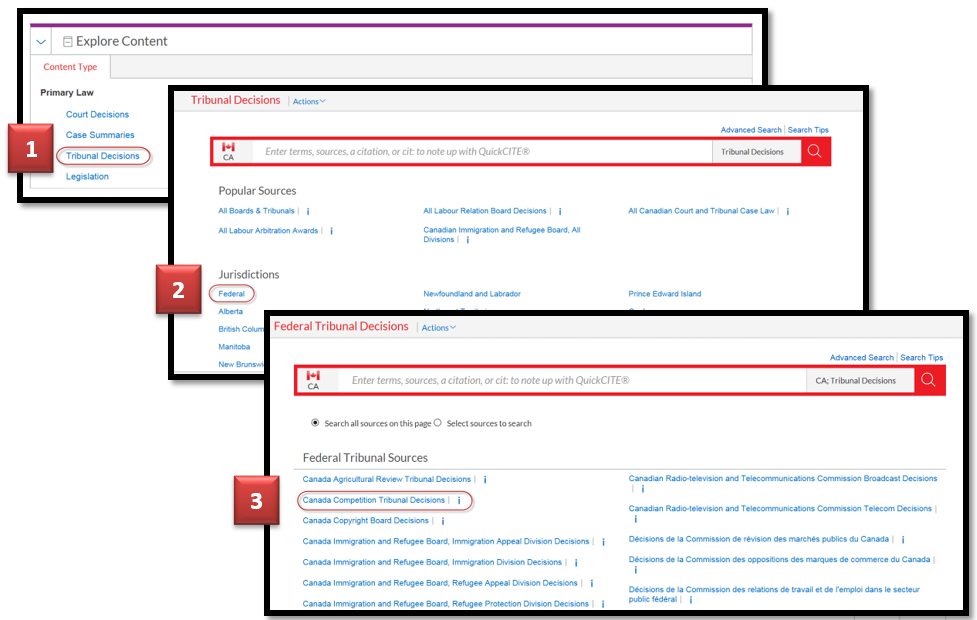977x620 pixels.
Task: Show info for Immigration Division Decisions
Action: [x=576, y=563]
